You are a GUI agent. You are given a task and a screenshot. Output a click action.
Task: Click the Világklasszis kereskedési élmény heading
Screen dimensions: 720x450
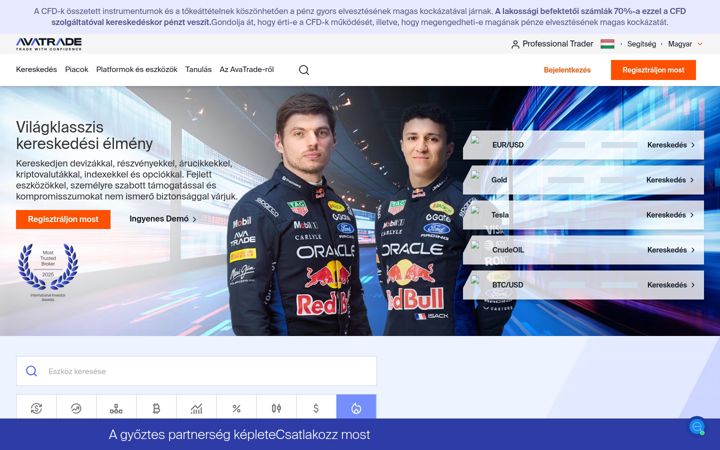pos(84,135)
